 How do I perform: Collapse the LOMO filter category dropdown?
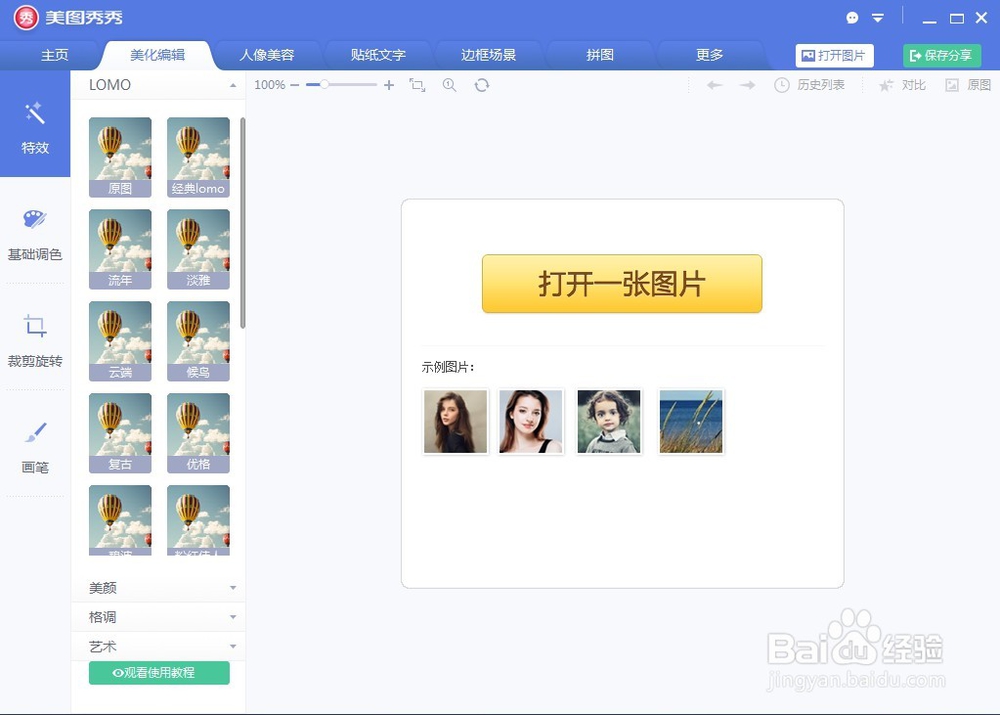232,85
